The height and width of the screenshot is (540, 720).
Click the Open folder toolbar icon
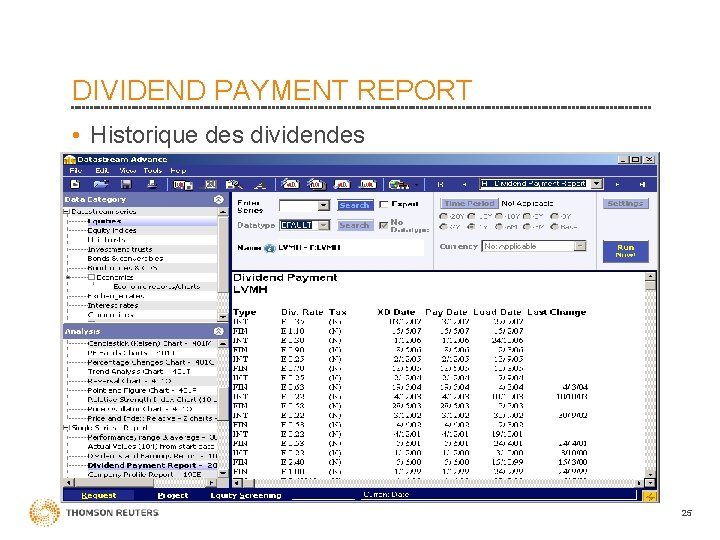(100, 184)
